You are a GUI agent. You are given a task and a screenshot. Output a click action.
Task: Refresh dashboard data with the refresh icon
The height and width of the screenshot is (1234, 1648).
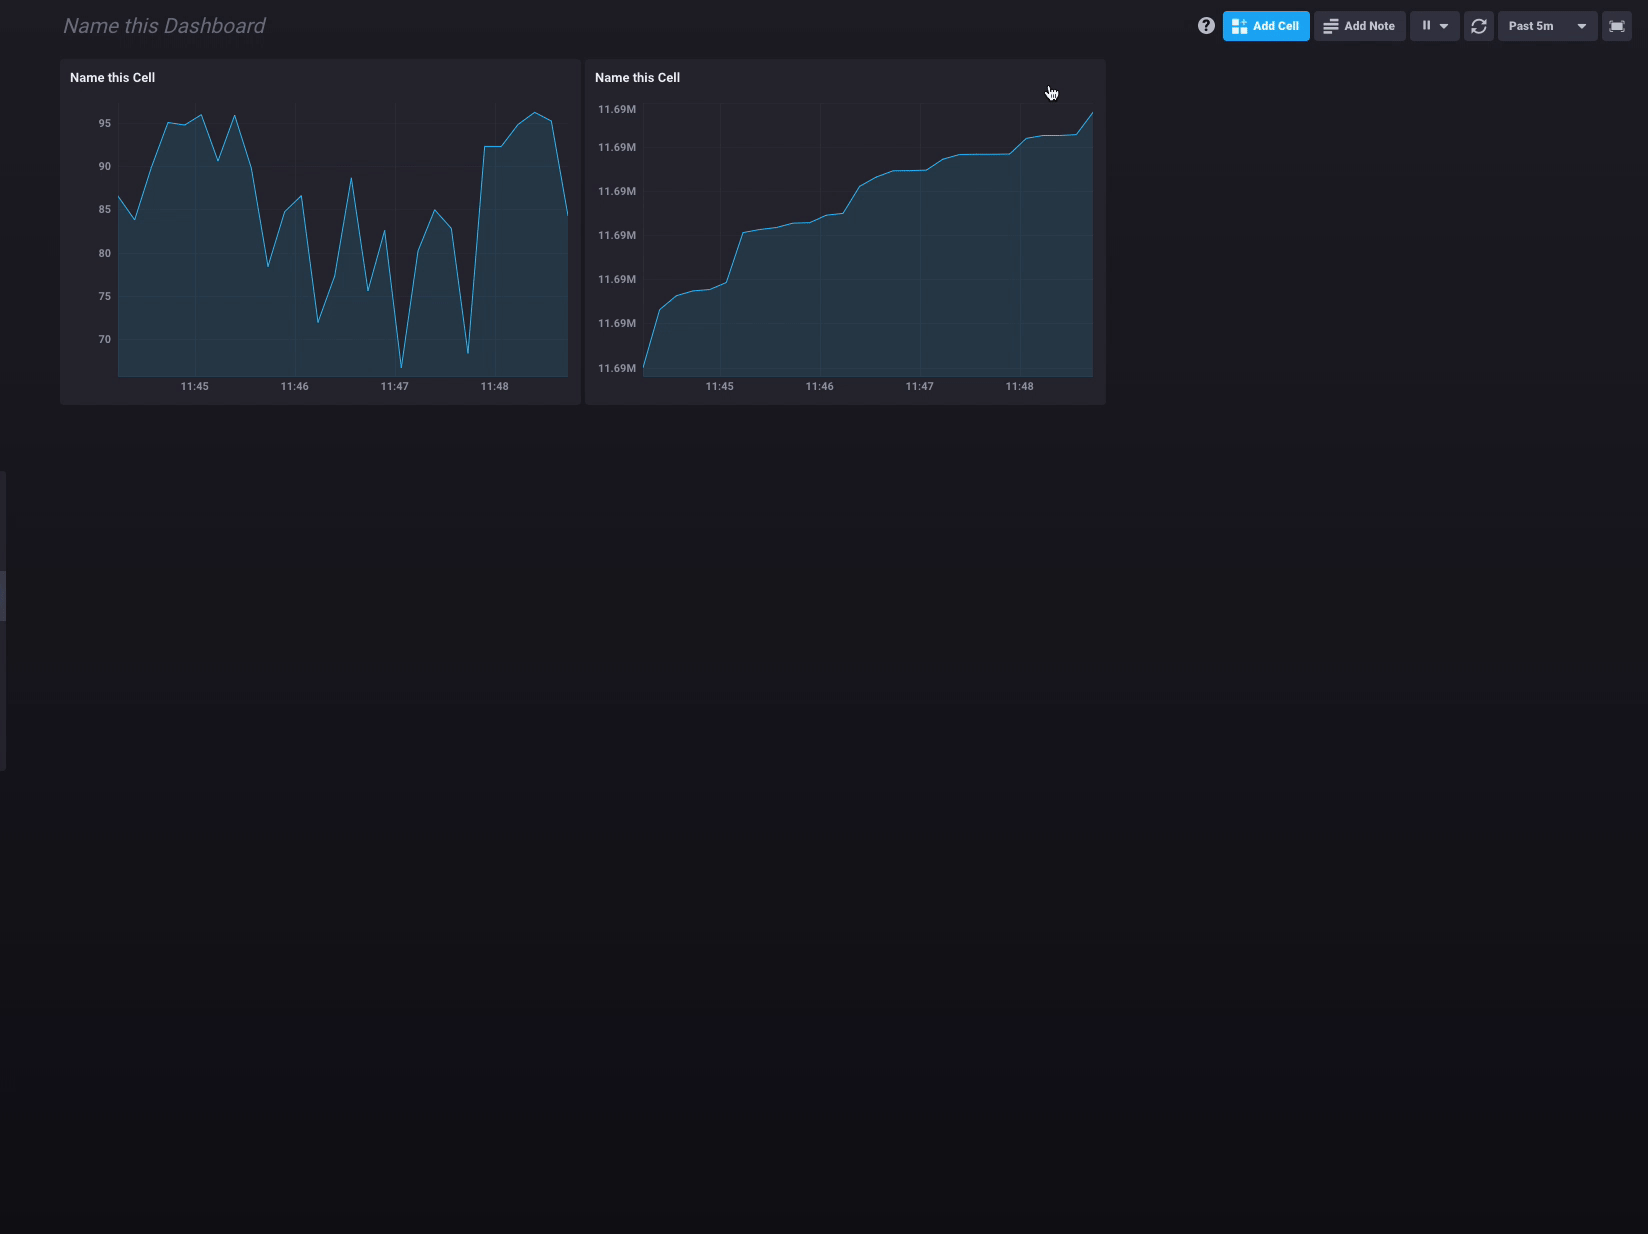point(1479,26)
